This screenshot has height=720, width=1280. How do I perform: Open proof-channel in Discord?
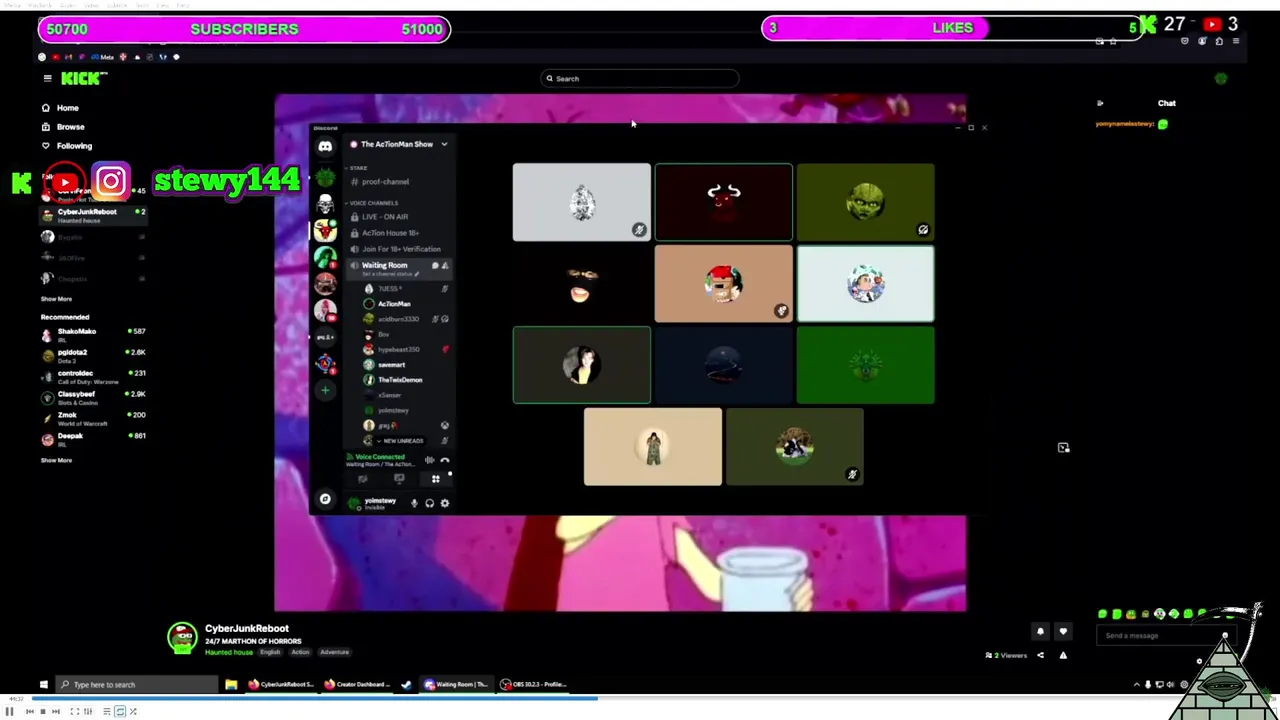pos(385,182)
